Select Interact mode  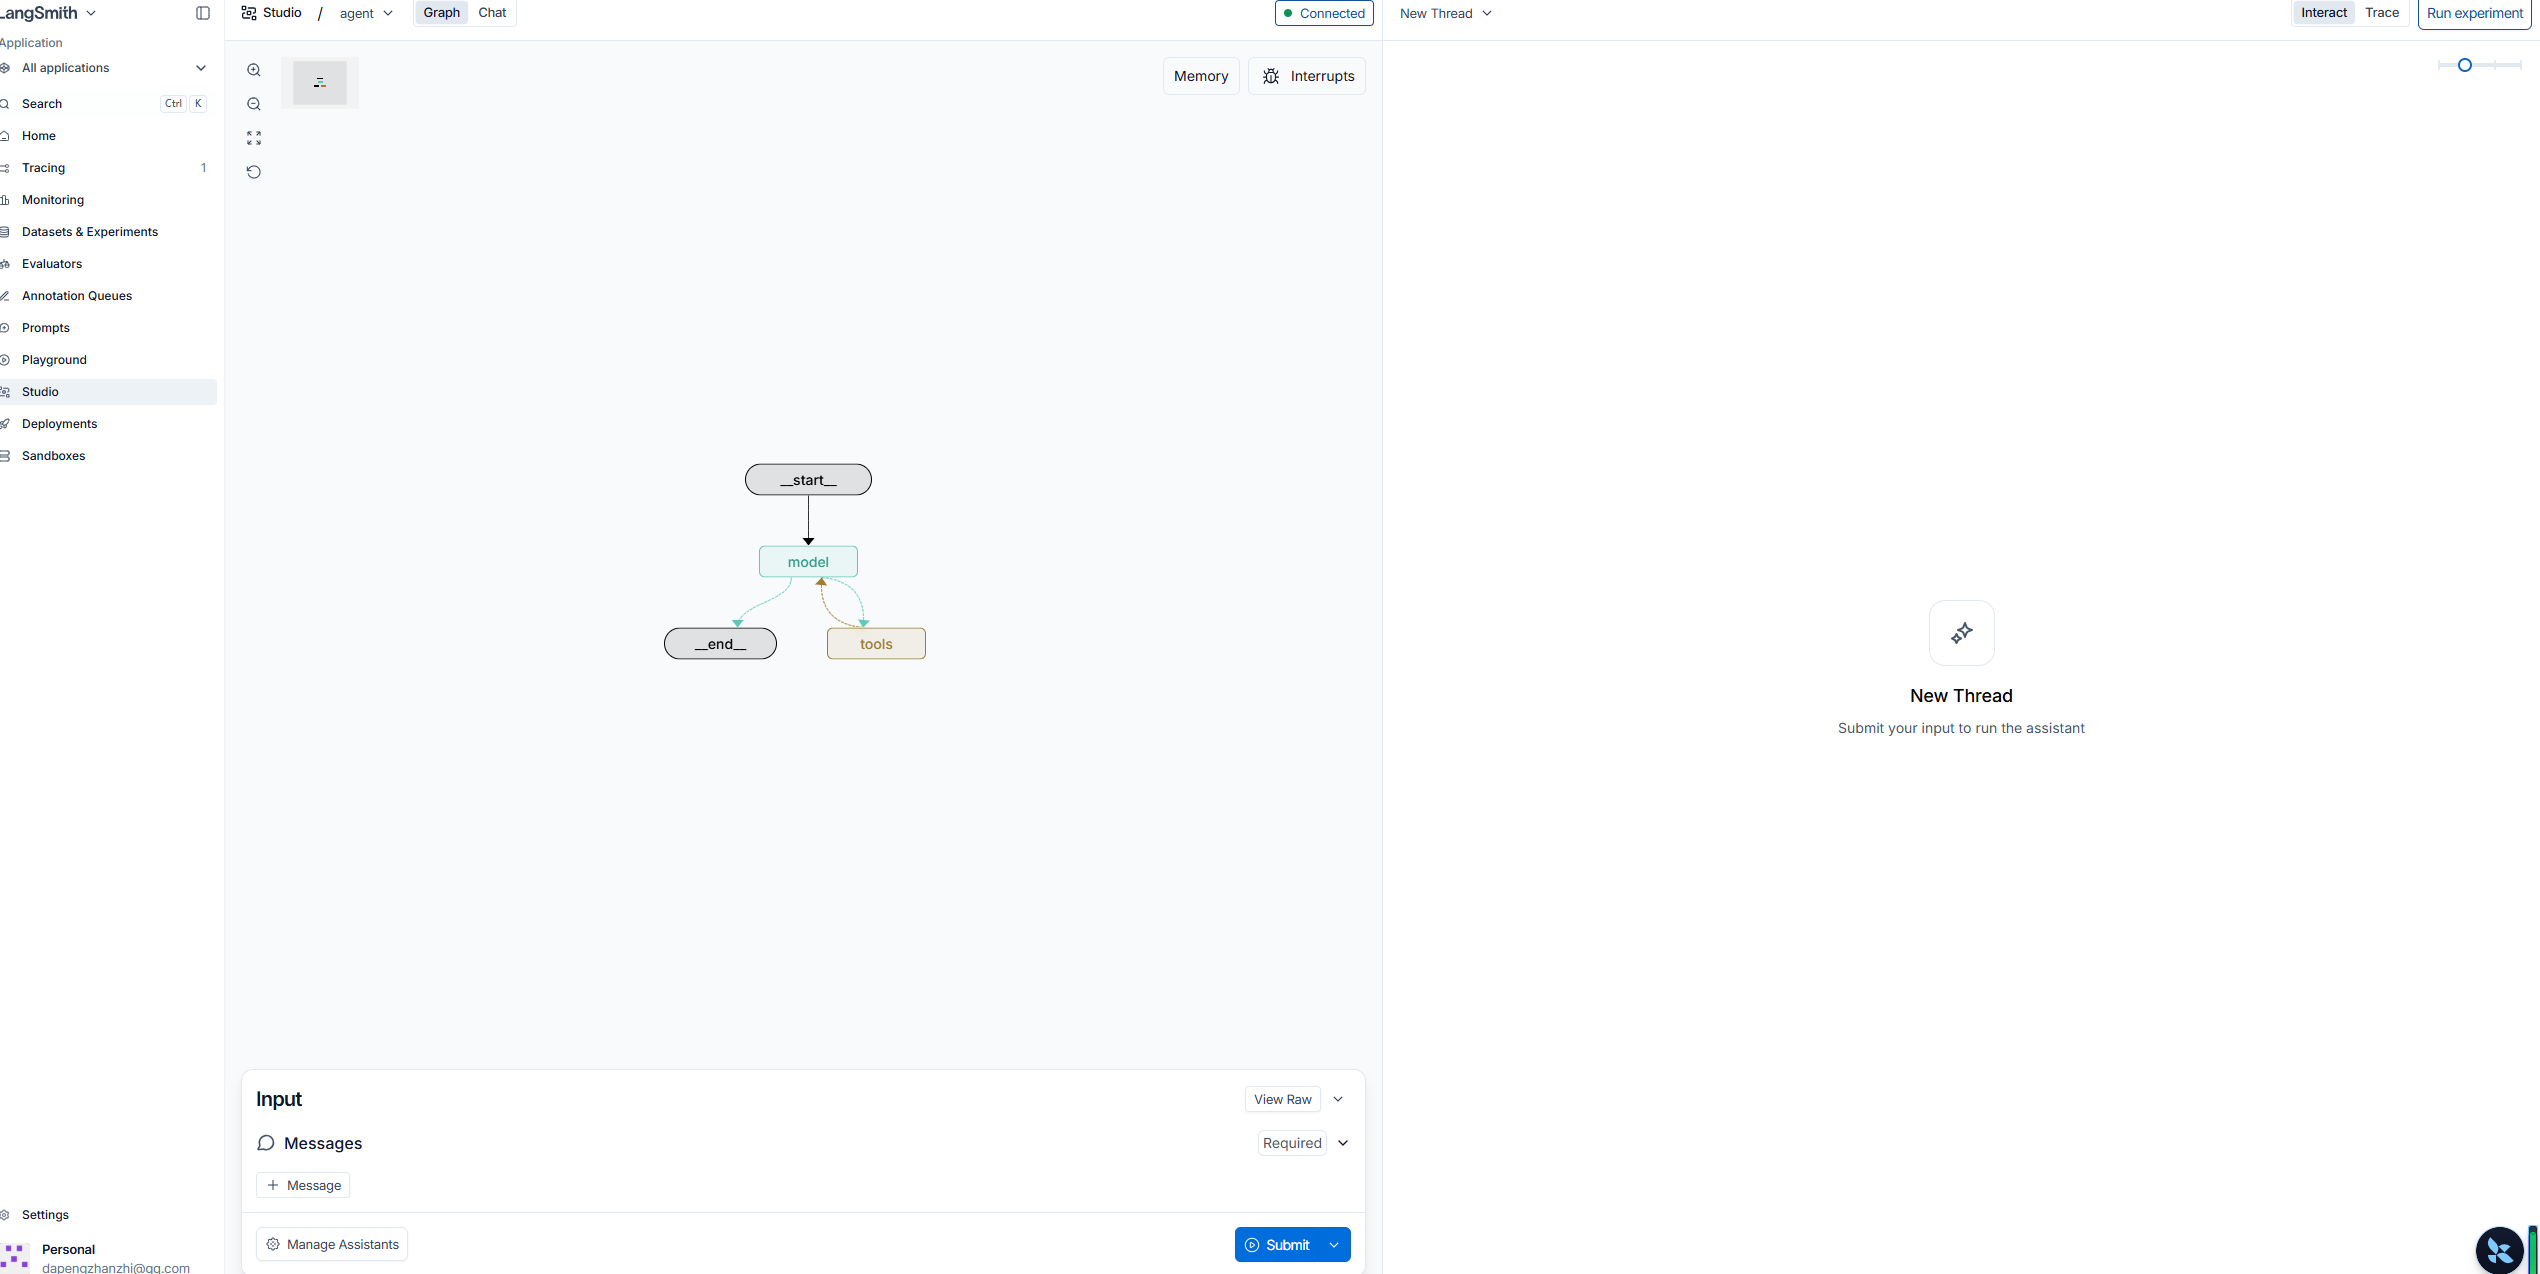point(2323,13)
